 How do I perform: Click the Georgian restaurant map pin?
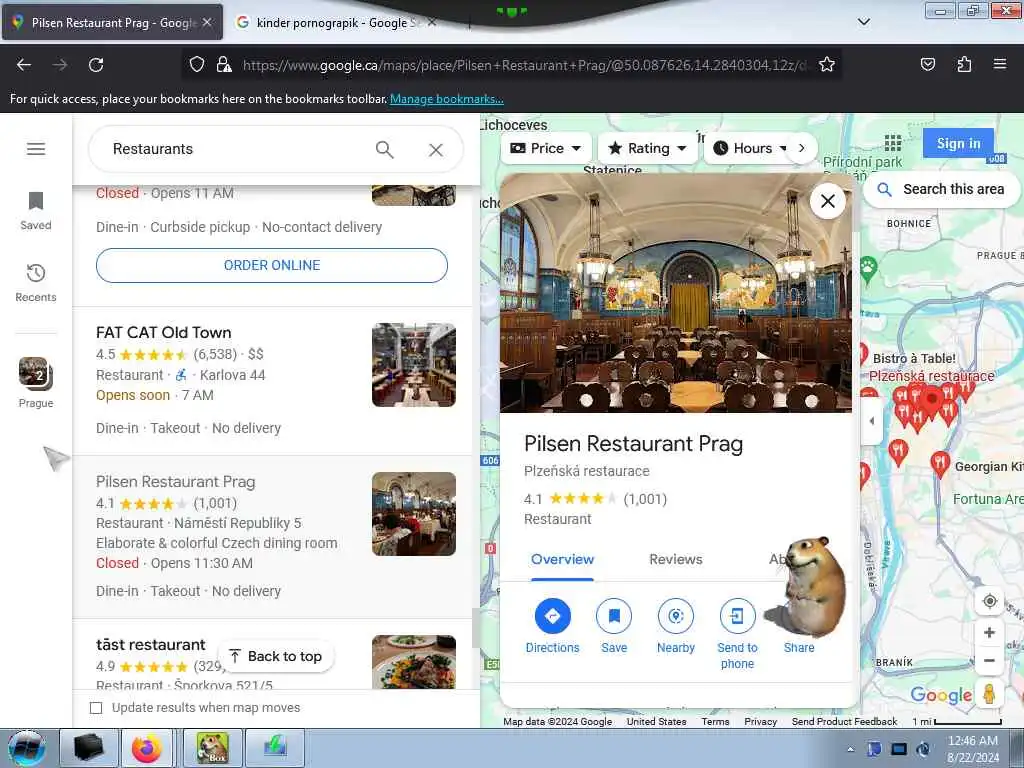940,464
